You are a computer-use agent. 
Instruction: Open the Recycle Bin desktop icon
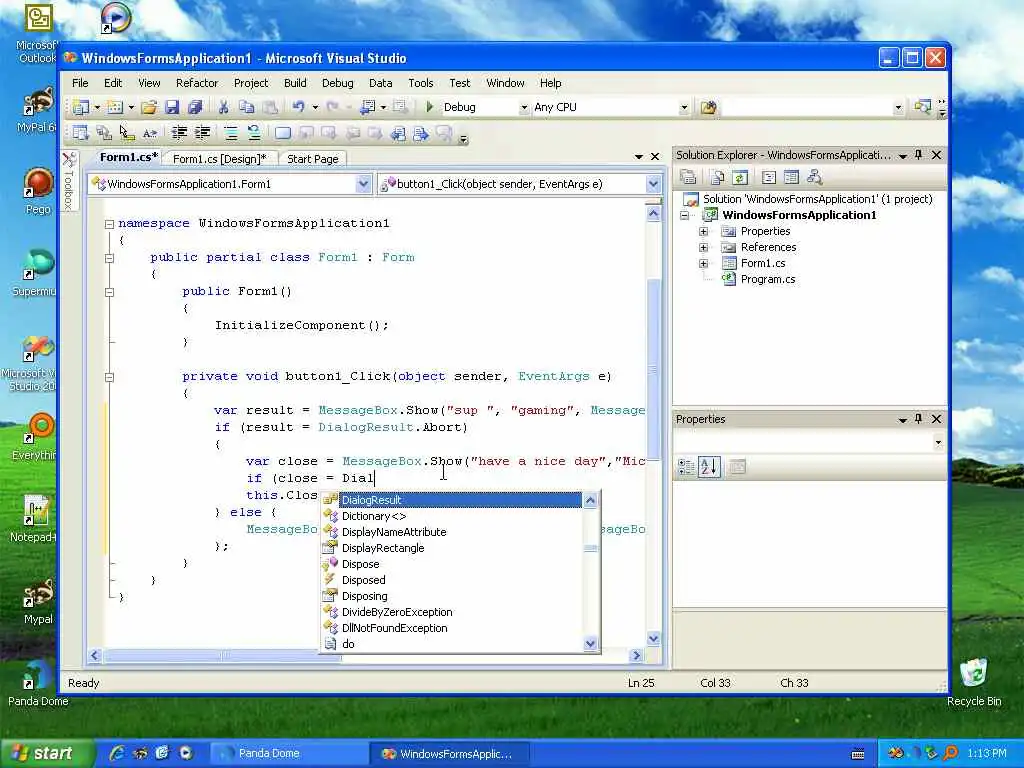(974, 682)
